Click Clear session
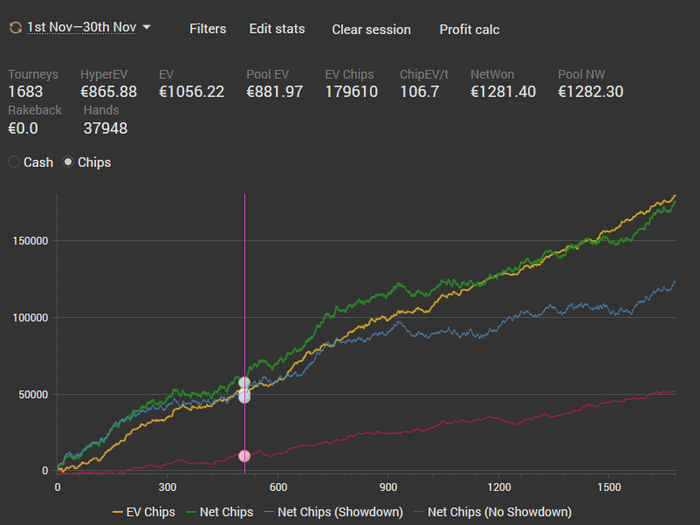The image size is (700, 525). point(371,29)
